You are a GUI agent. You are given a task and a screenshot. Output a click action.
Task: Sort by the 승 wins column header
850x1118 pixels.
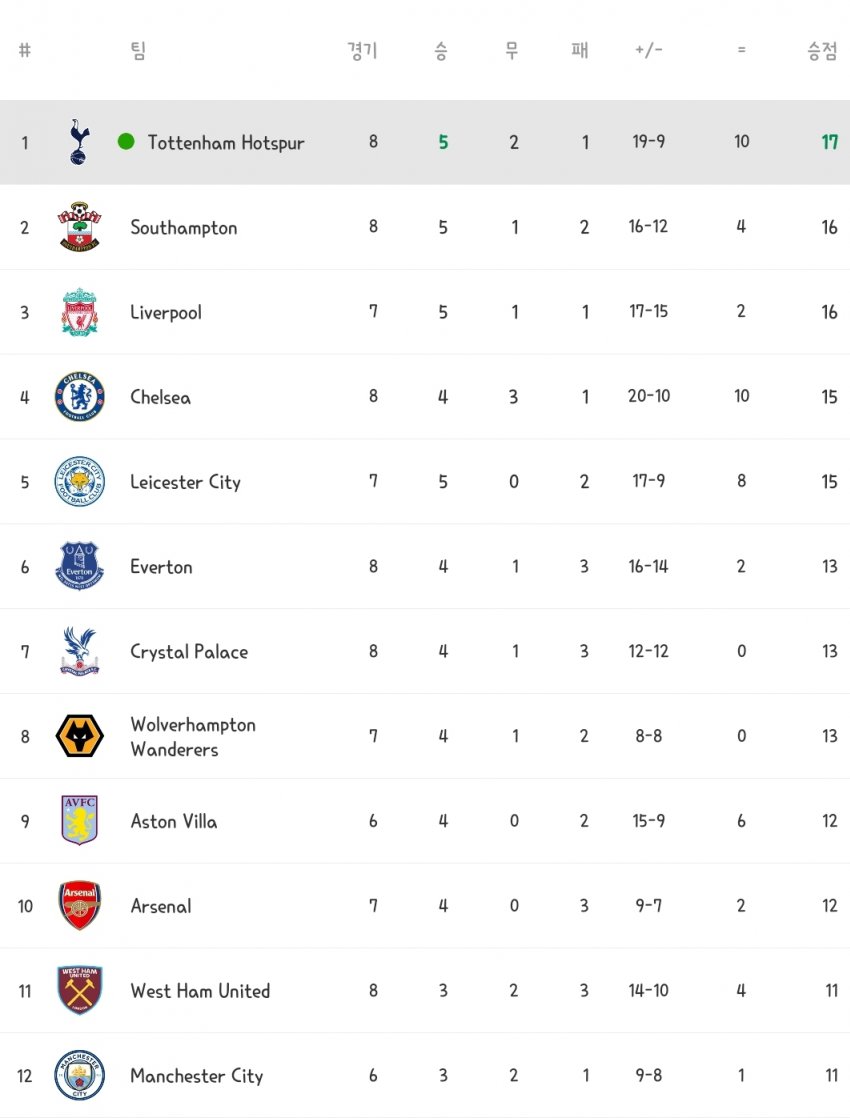pos(441,51)
